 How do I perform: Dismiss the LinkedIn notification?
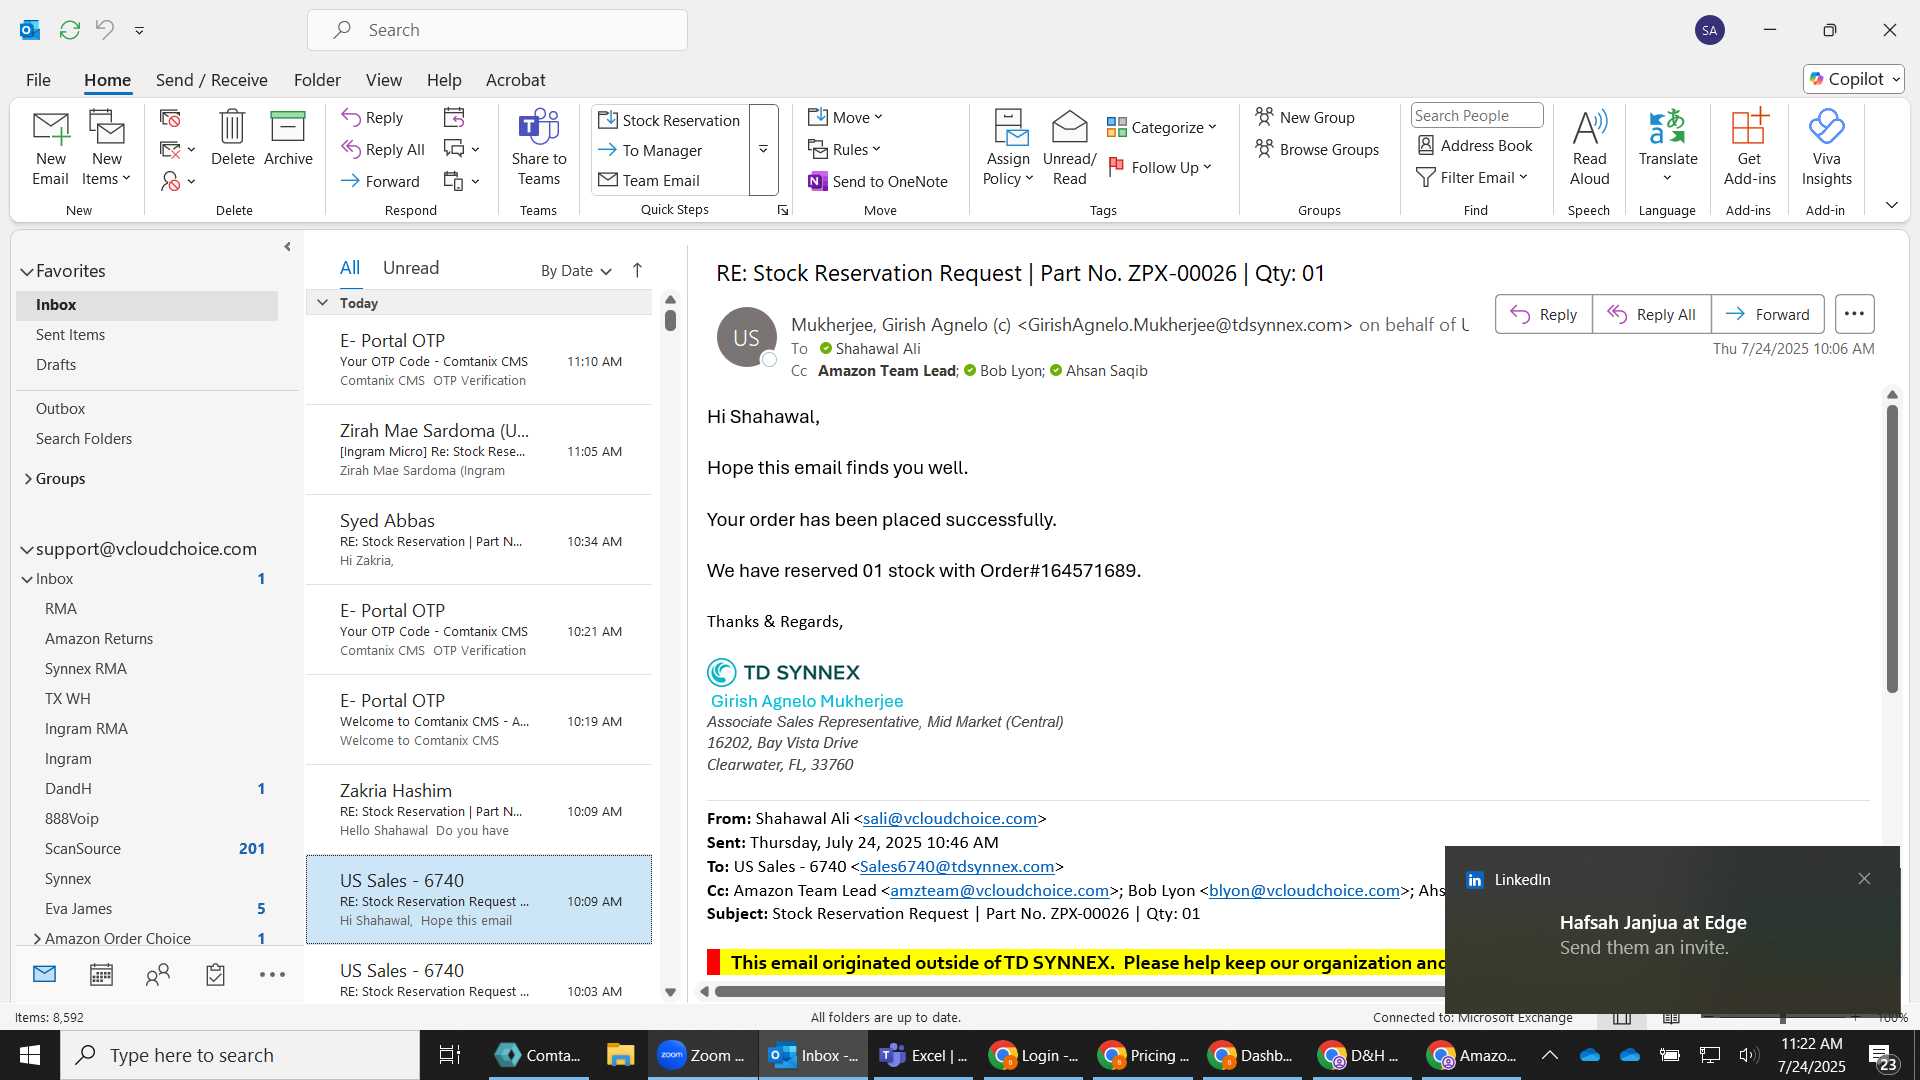coord(1864,879)
